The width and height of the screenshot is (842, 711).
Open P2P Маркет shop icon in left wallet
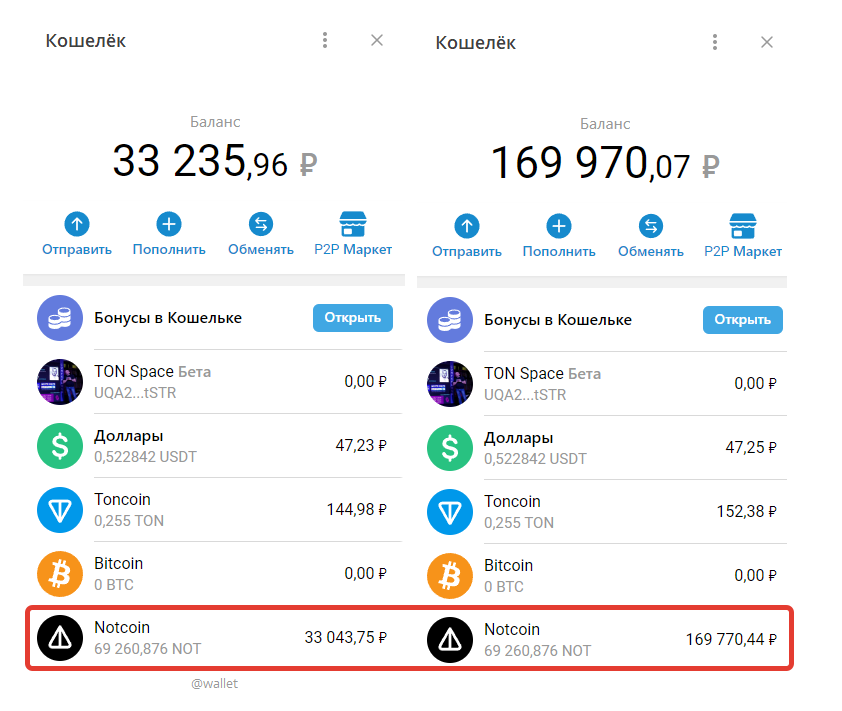click(353, 224)
